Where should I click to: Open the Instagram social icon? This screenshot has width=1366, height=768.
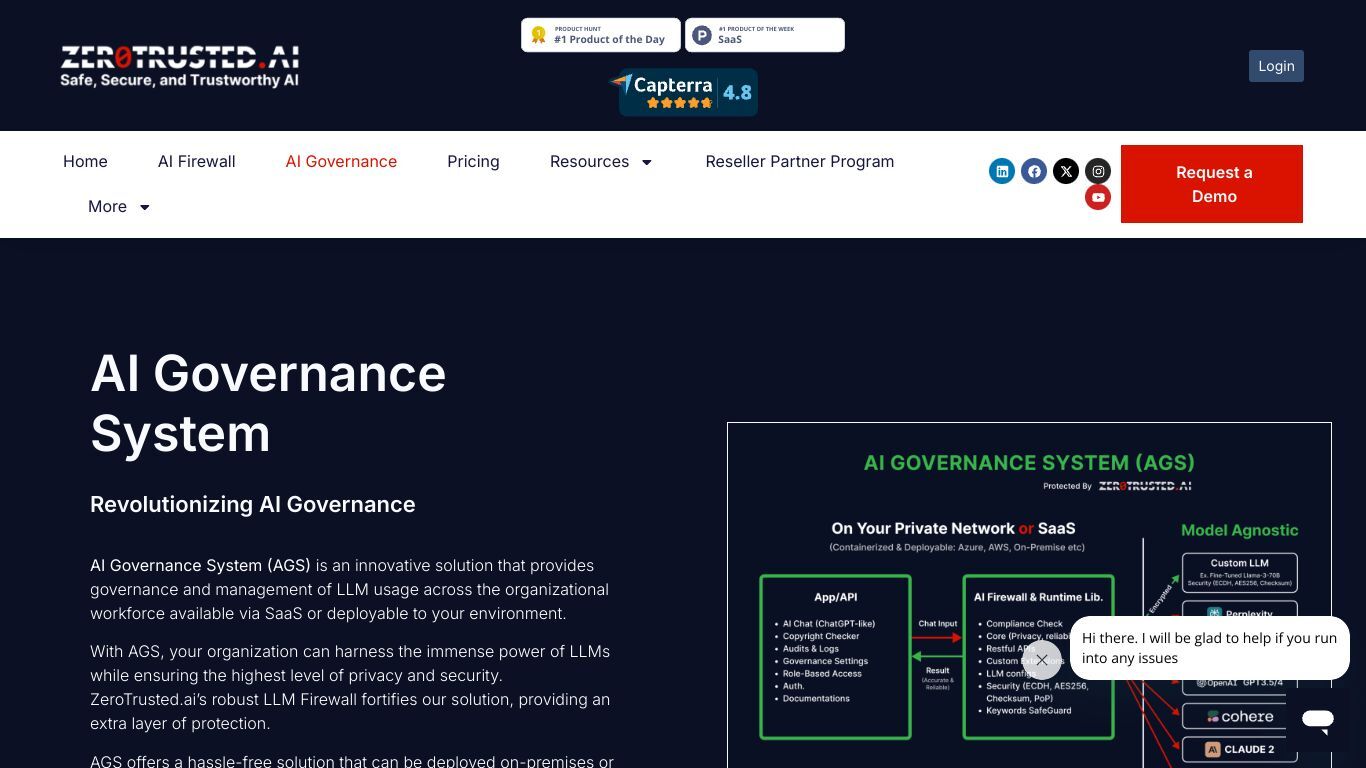tap(1098, 171)
